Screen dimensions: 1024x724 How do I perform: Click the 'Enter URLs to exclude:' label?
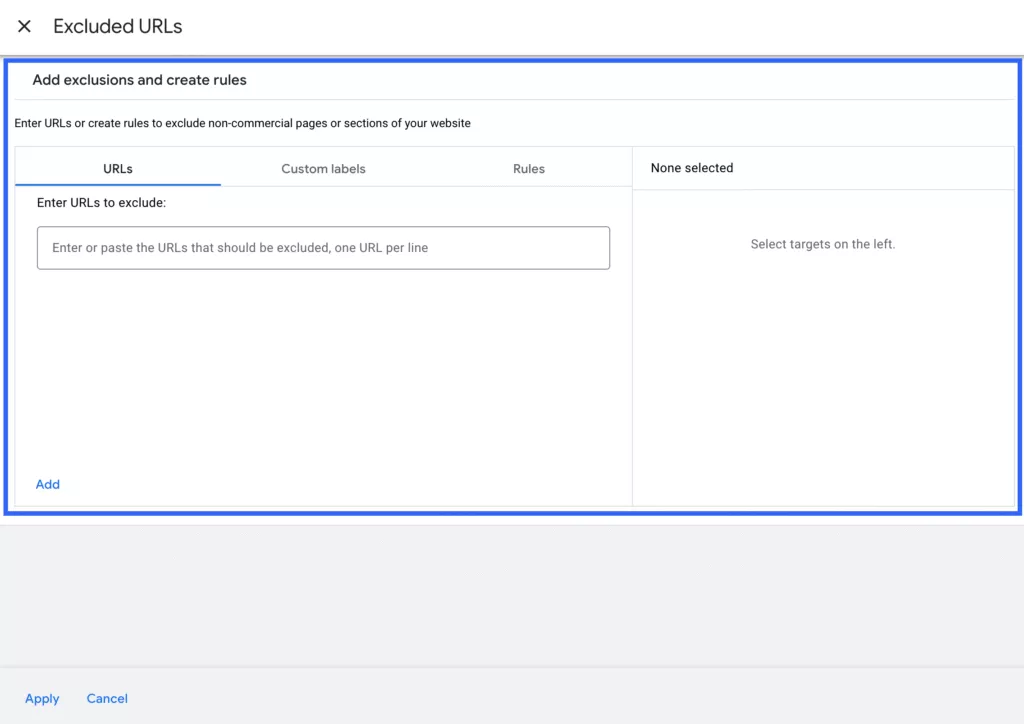[101, 202]
